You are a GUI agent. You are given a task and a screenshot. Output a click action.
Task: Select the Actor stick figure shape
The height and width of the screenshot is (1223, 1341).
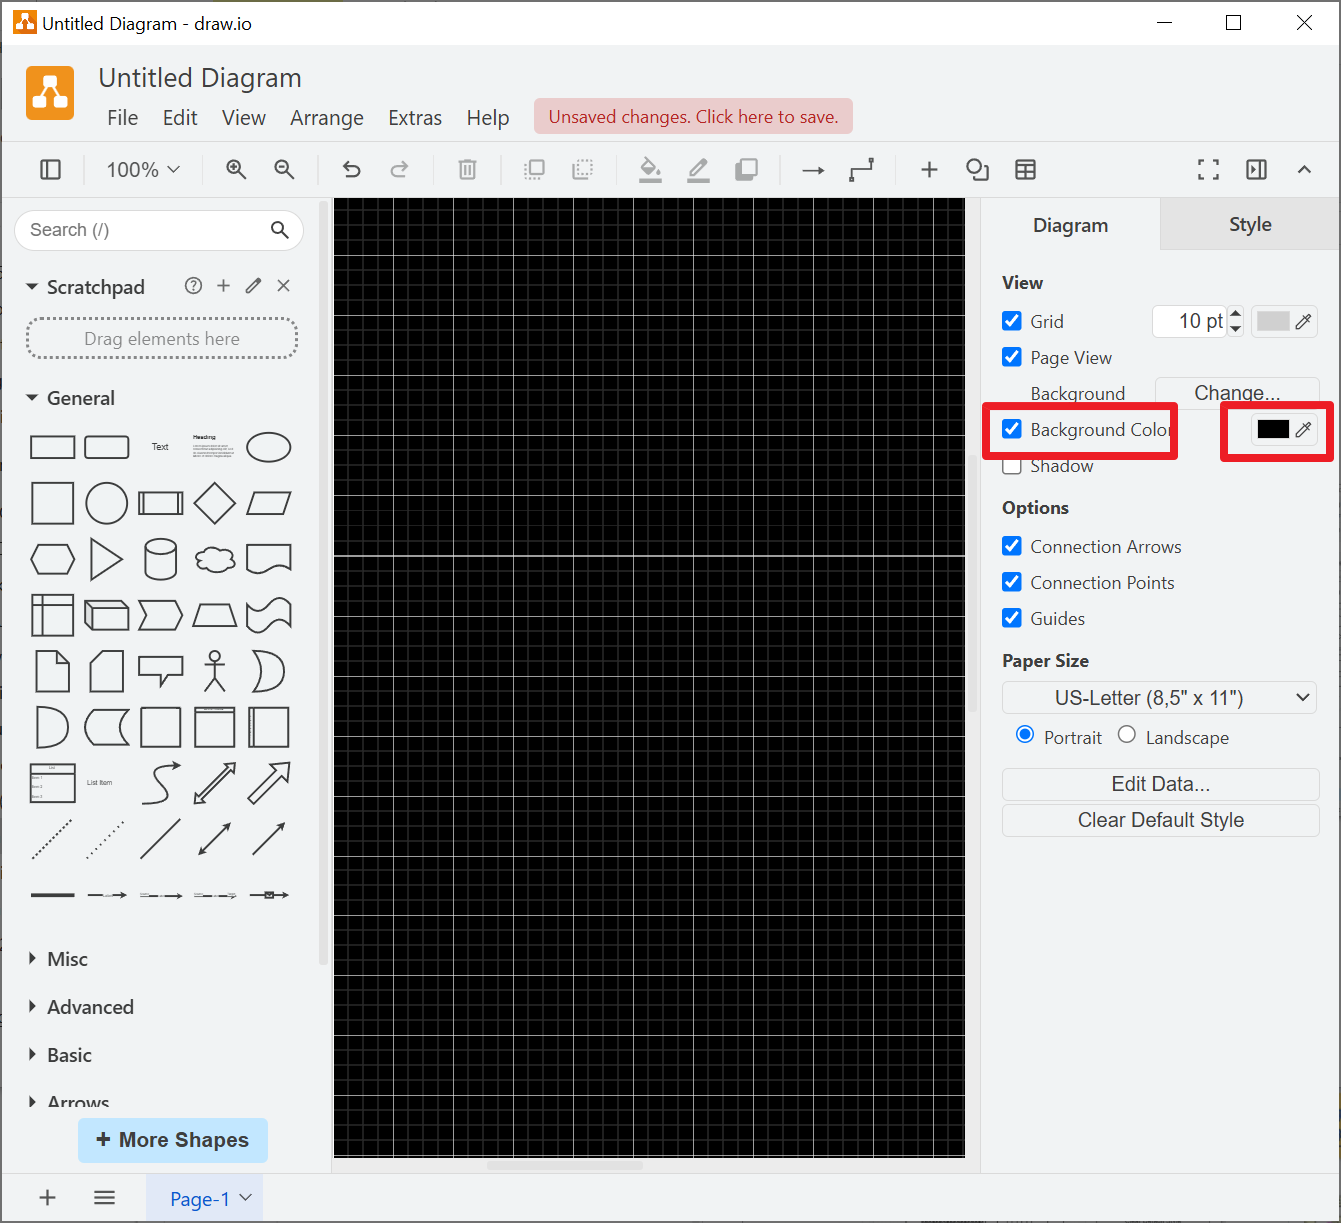[x=214, y=671]
